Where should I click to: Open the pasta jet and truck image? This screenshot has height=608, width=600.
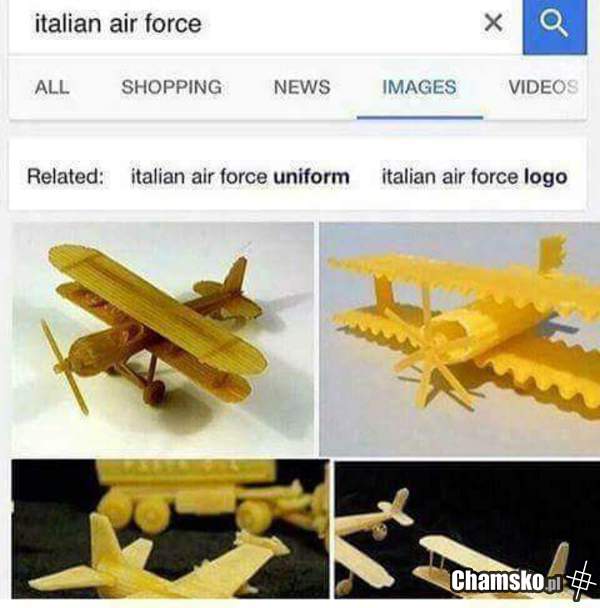tap(170, 529)
